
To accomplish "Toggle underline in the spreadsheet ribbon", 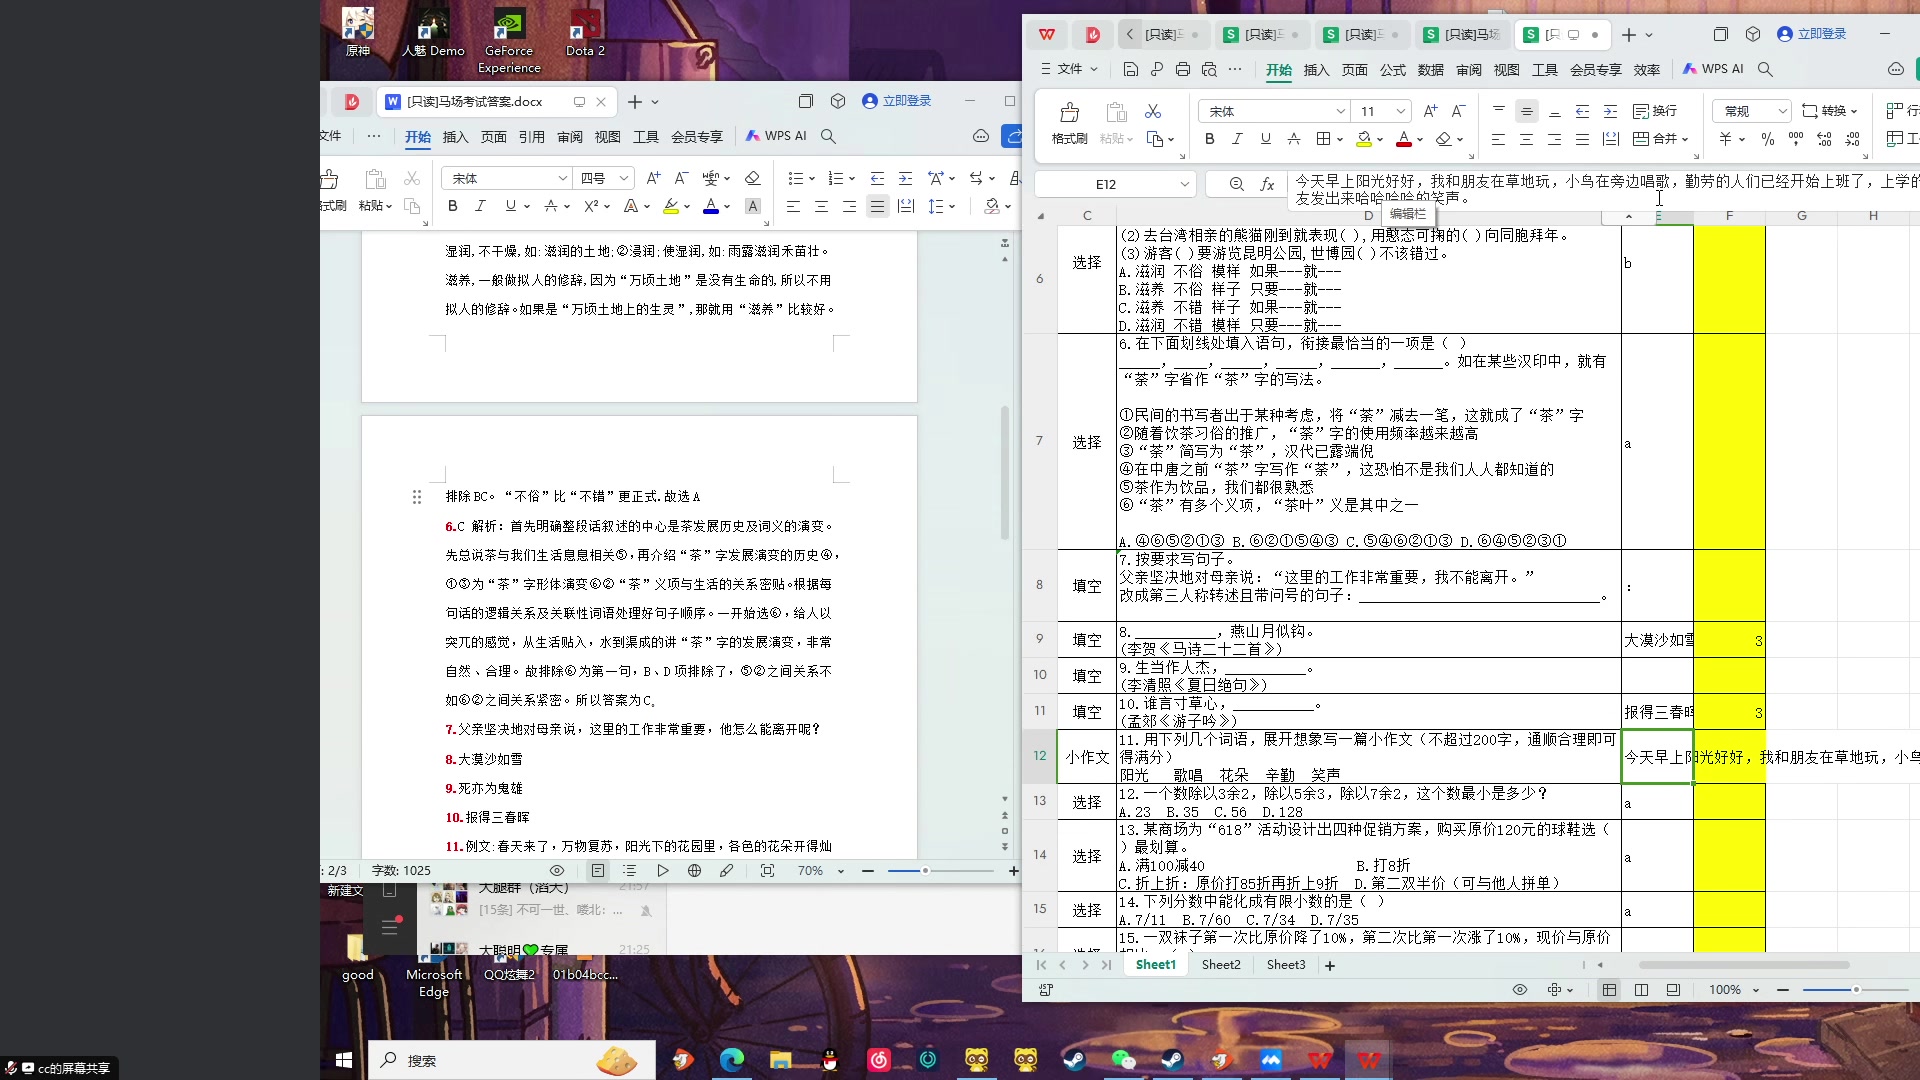I will (1265, 139).
